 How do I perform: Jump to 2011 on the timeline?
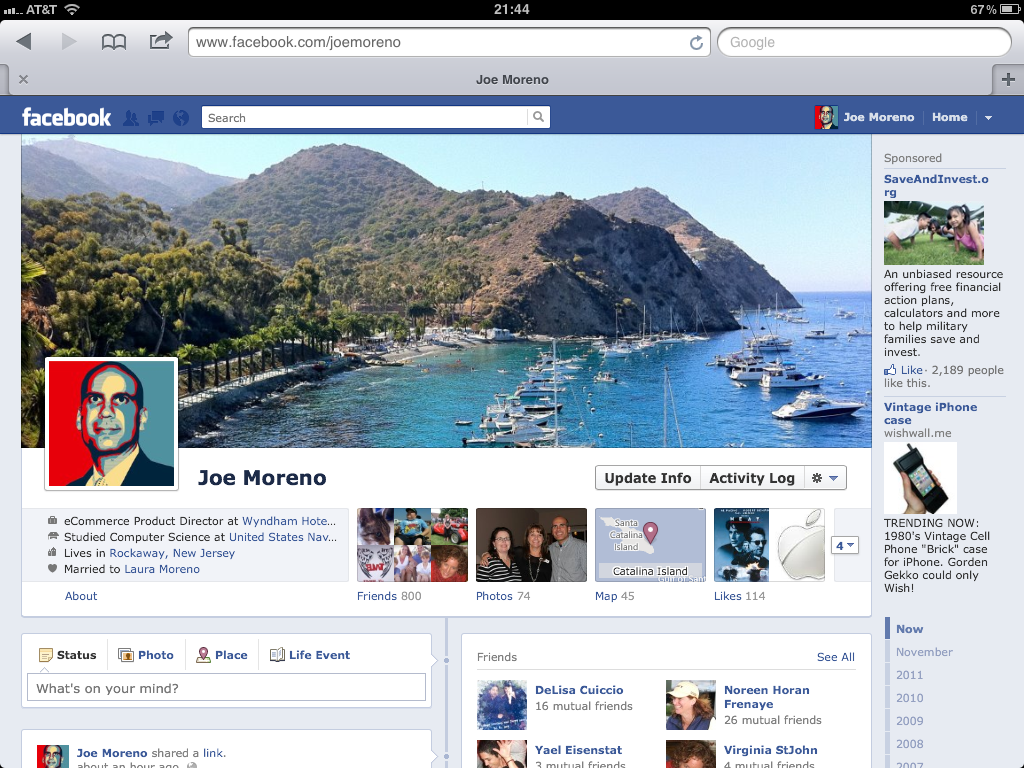click(x=909, y=675)
